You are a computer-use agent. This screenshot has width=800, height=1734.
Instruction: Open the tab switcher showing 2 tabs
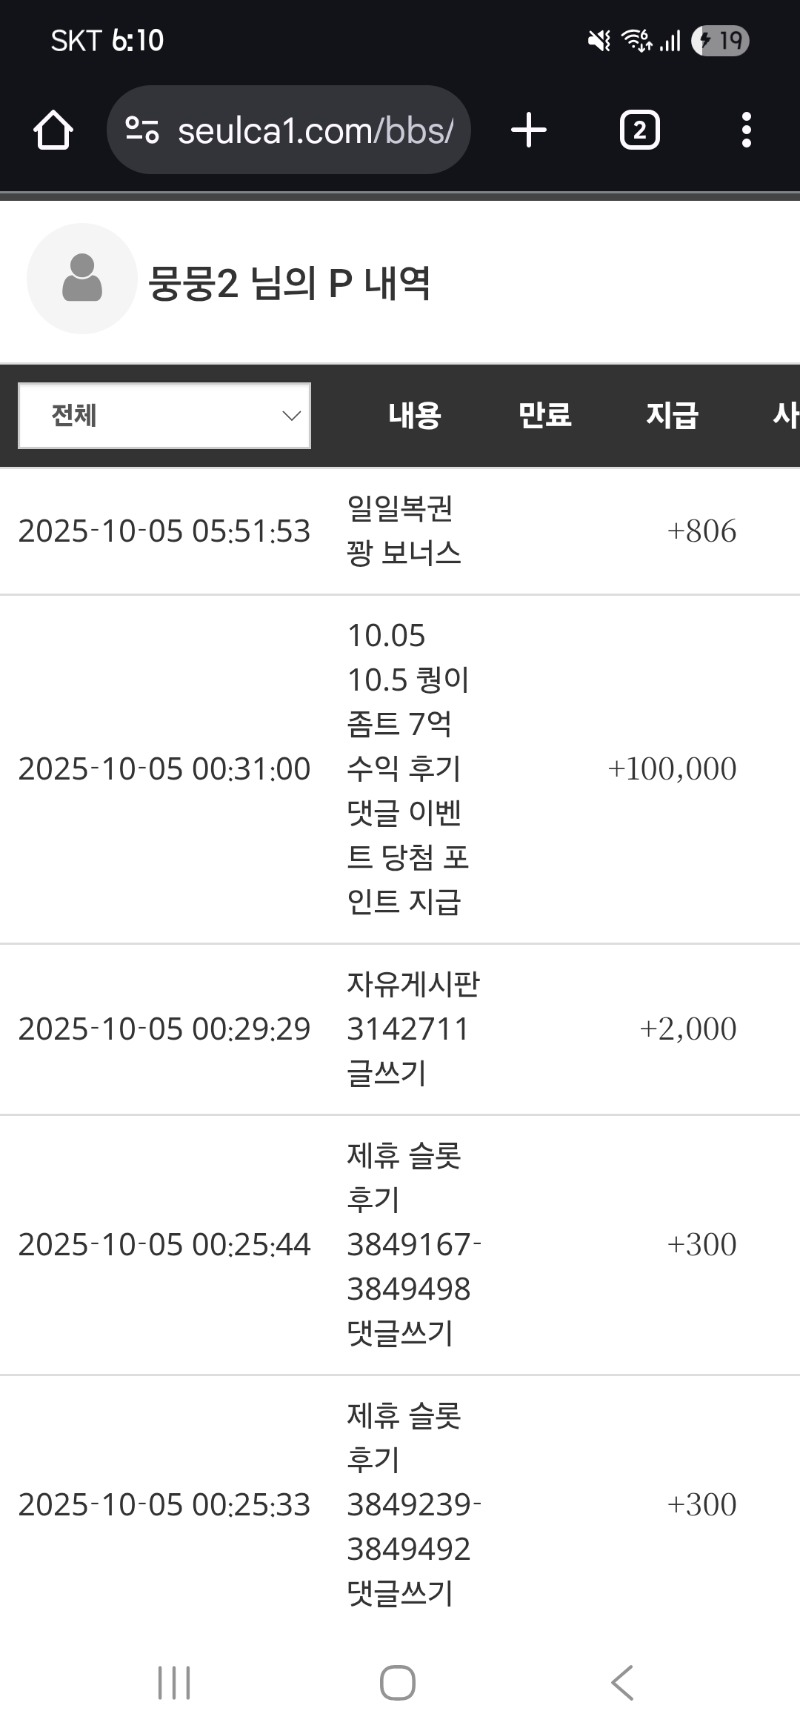[x=640, y=130]
